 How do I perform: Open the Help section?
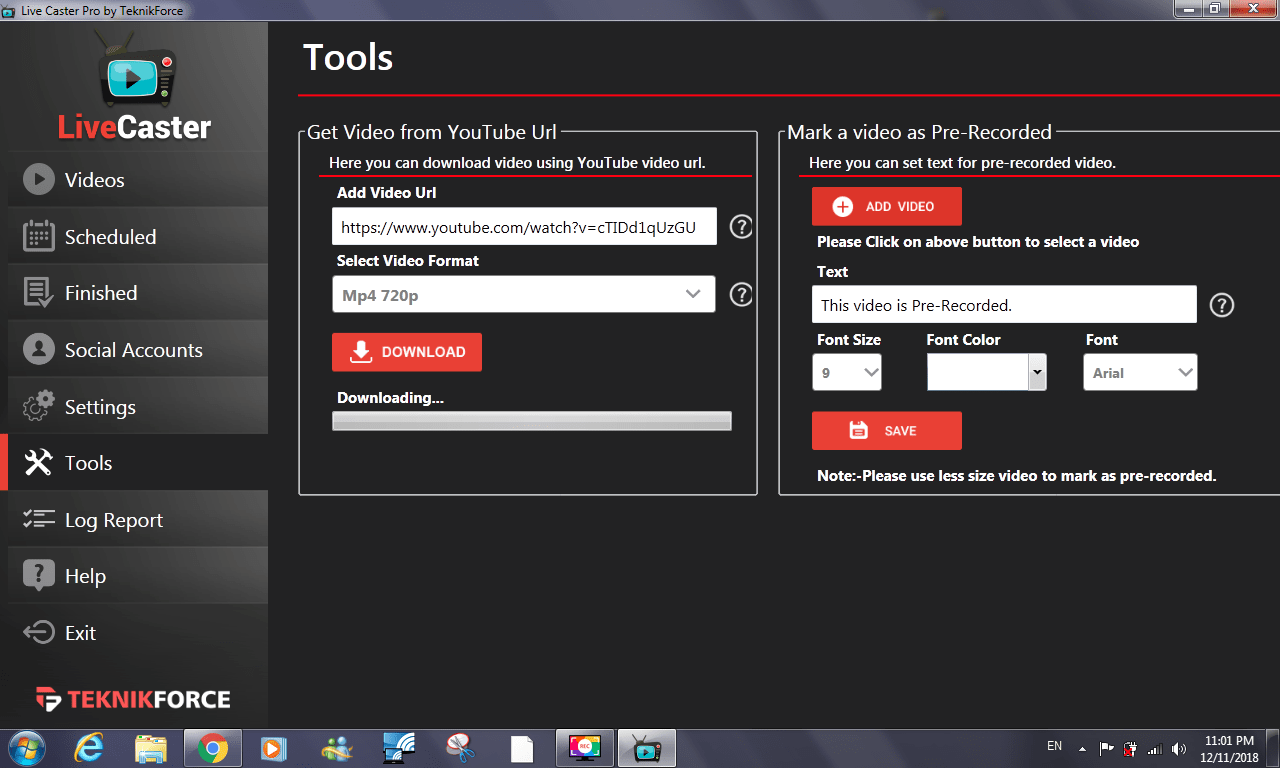pyautogui.click(x=138, y=576)
